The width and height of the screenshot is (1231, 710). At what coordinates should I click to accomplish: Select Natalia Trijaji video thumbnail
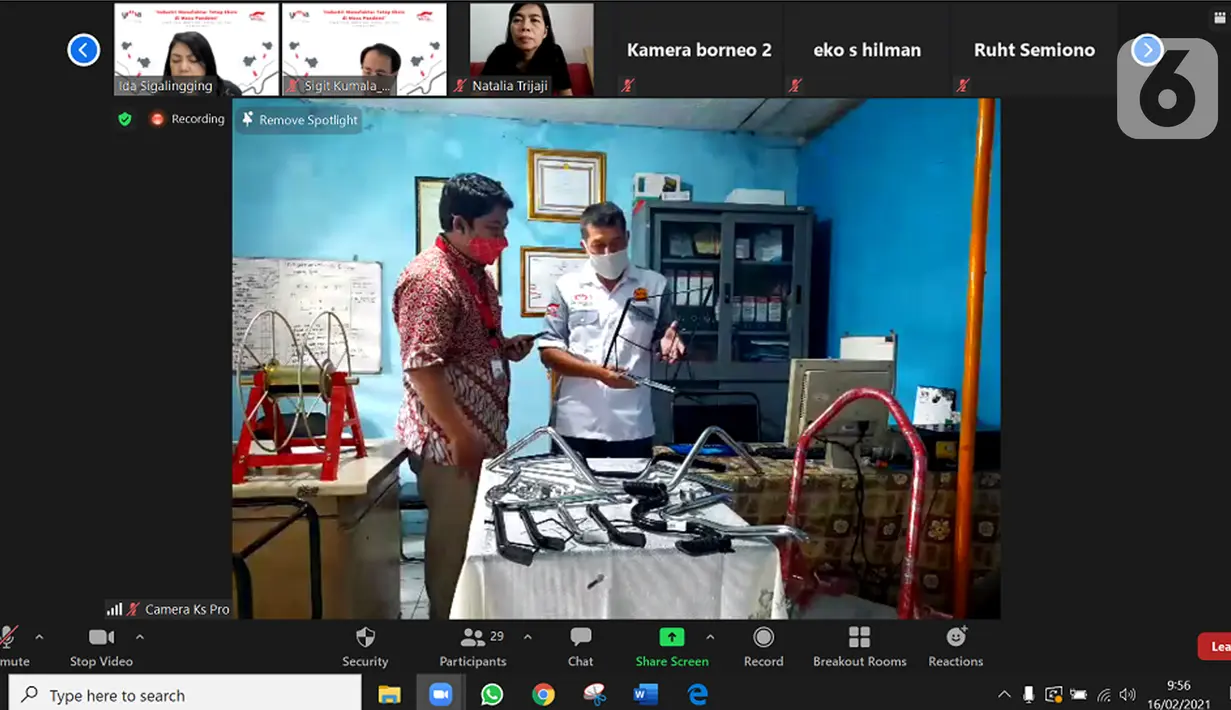(x=531, y=49)
